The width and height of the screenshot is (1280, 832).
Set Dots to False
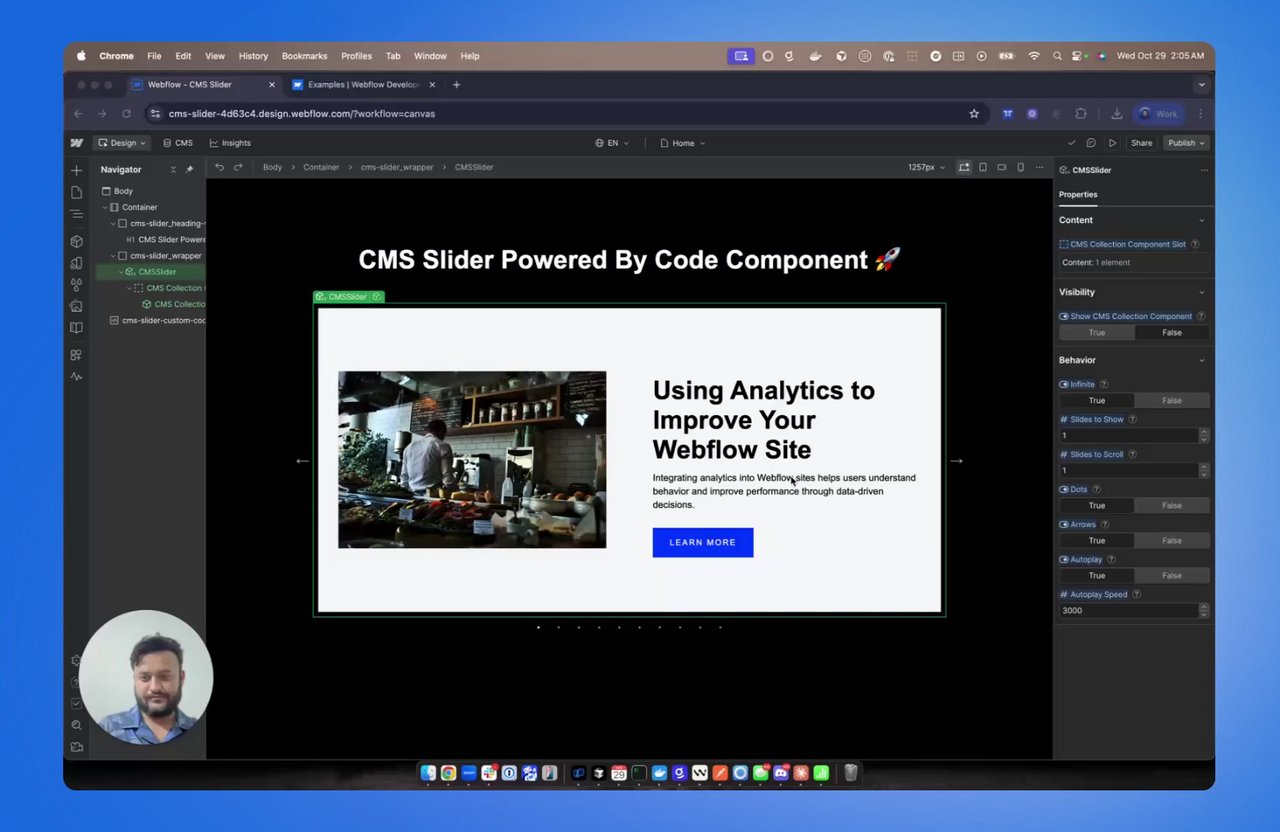(x=1172, y=506)
